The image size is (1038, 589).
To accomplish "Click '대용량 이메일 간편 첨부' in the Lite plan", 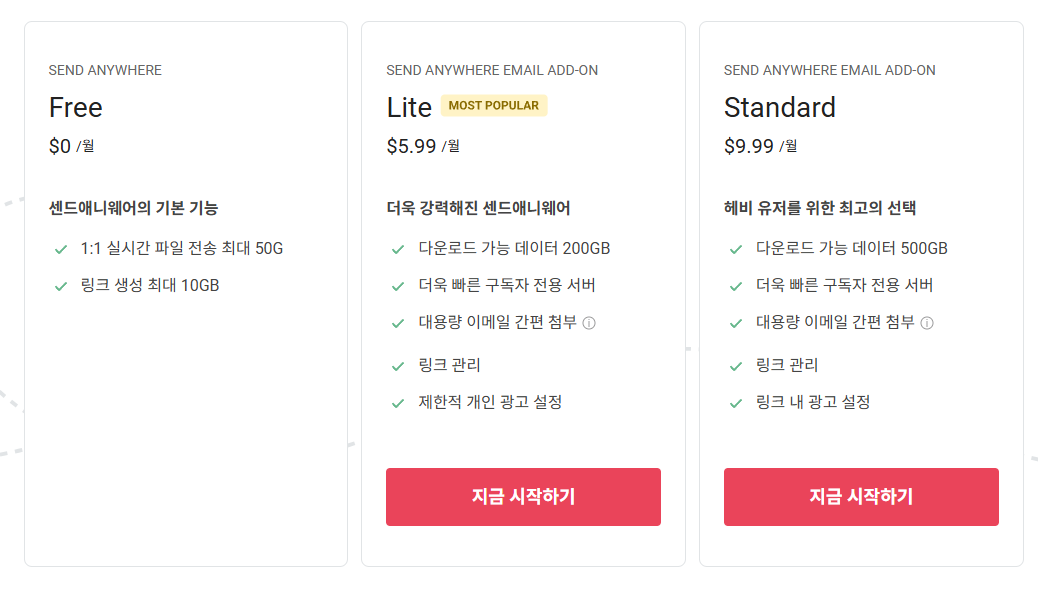I will click(x=497, y=322).
